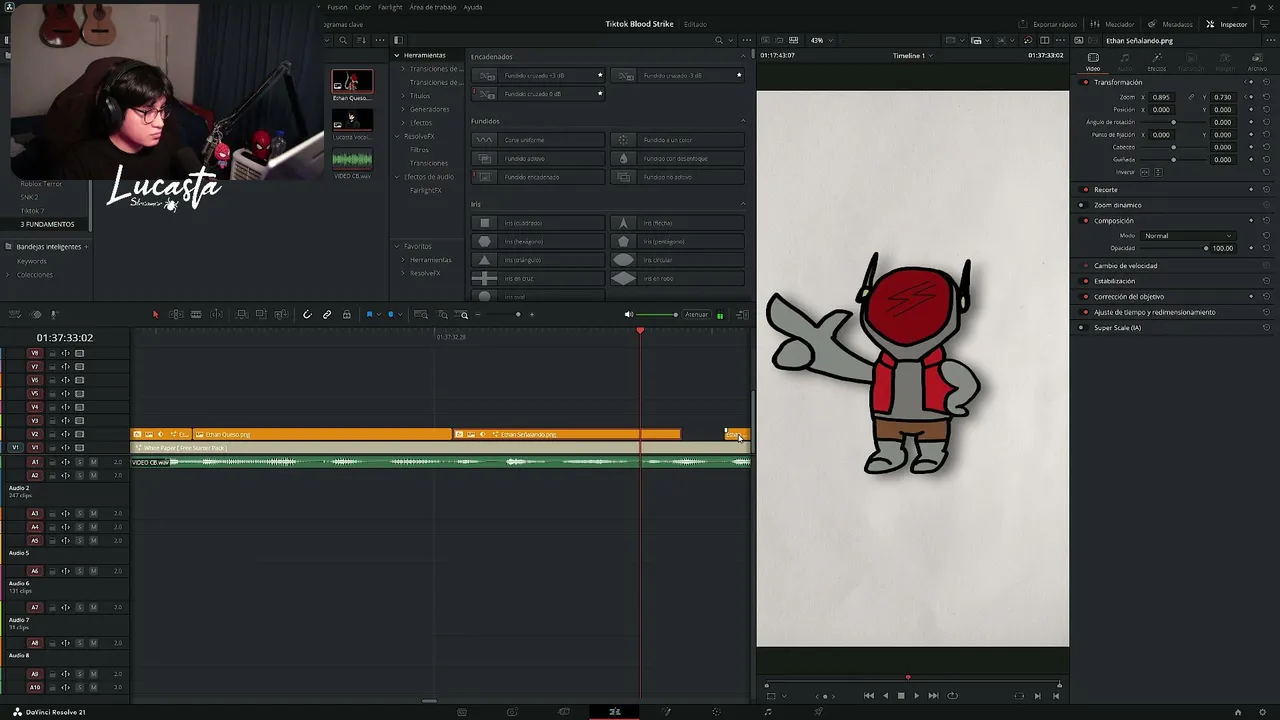The height and width of the screenshot is (720, 1280).
Task: Collapse the Favoritos section
Action: point(397,246)
